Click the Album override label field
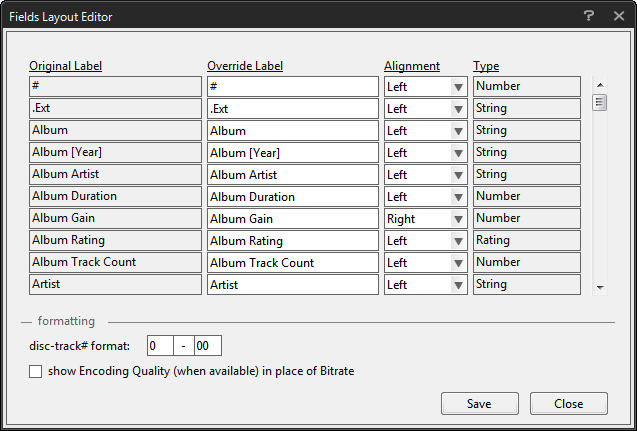 [x=292, y=131]
